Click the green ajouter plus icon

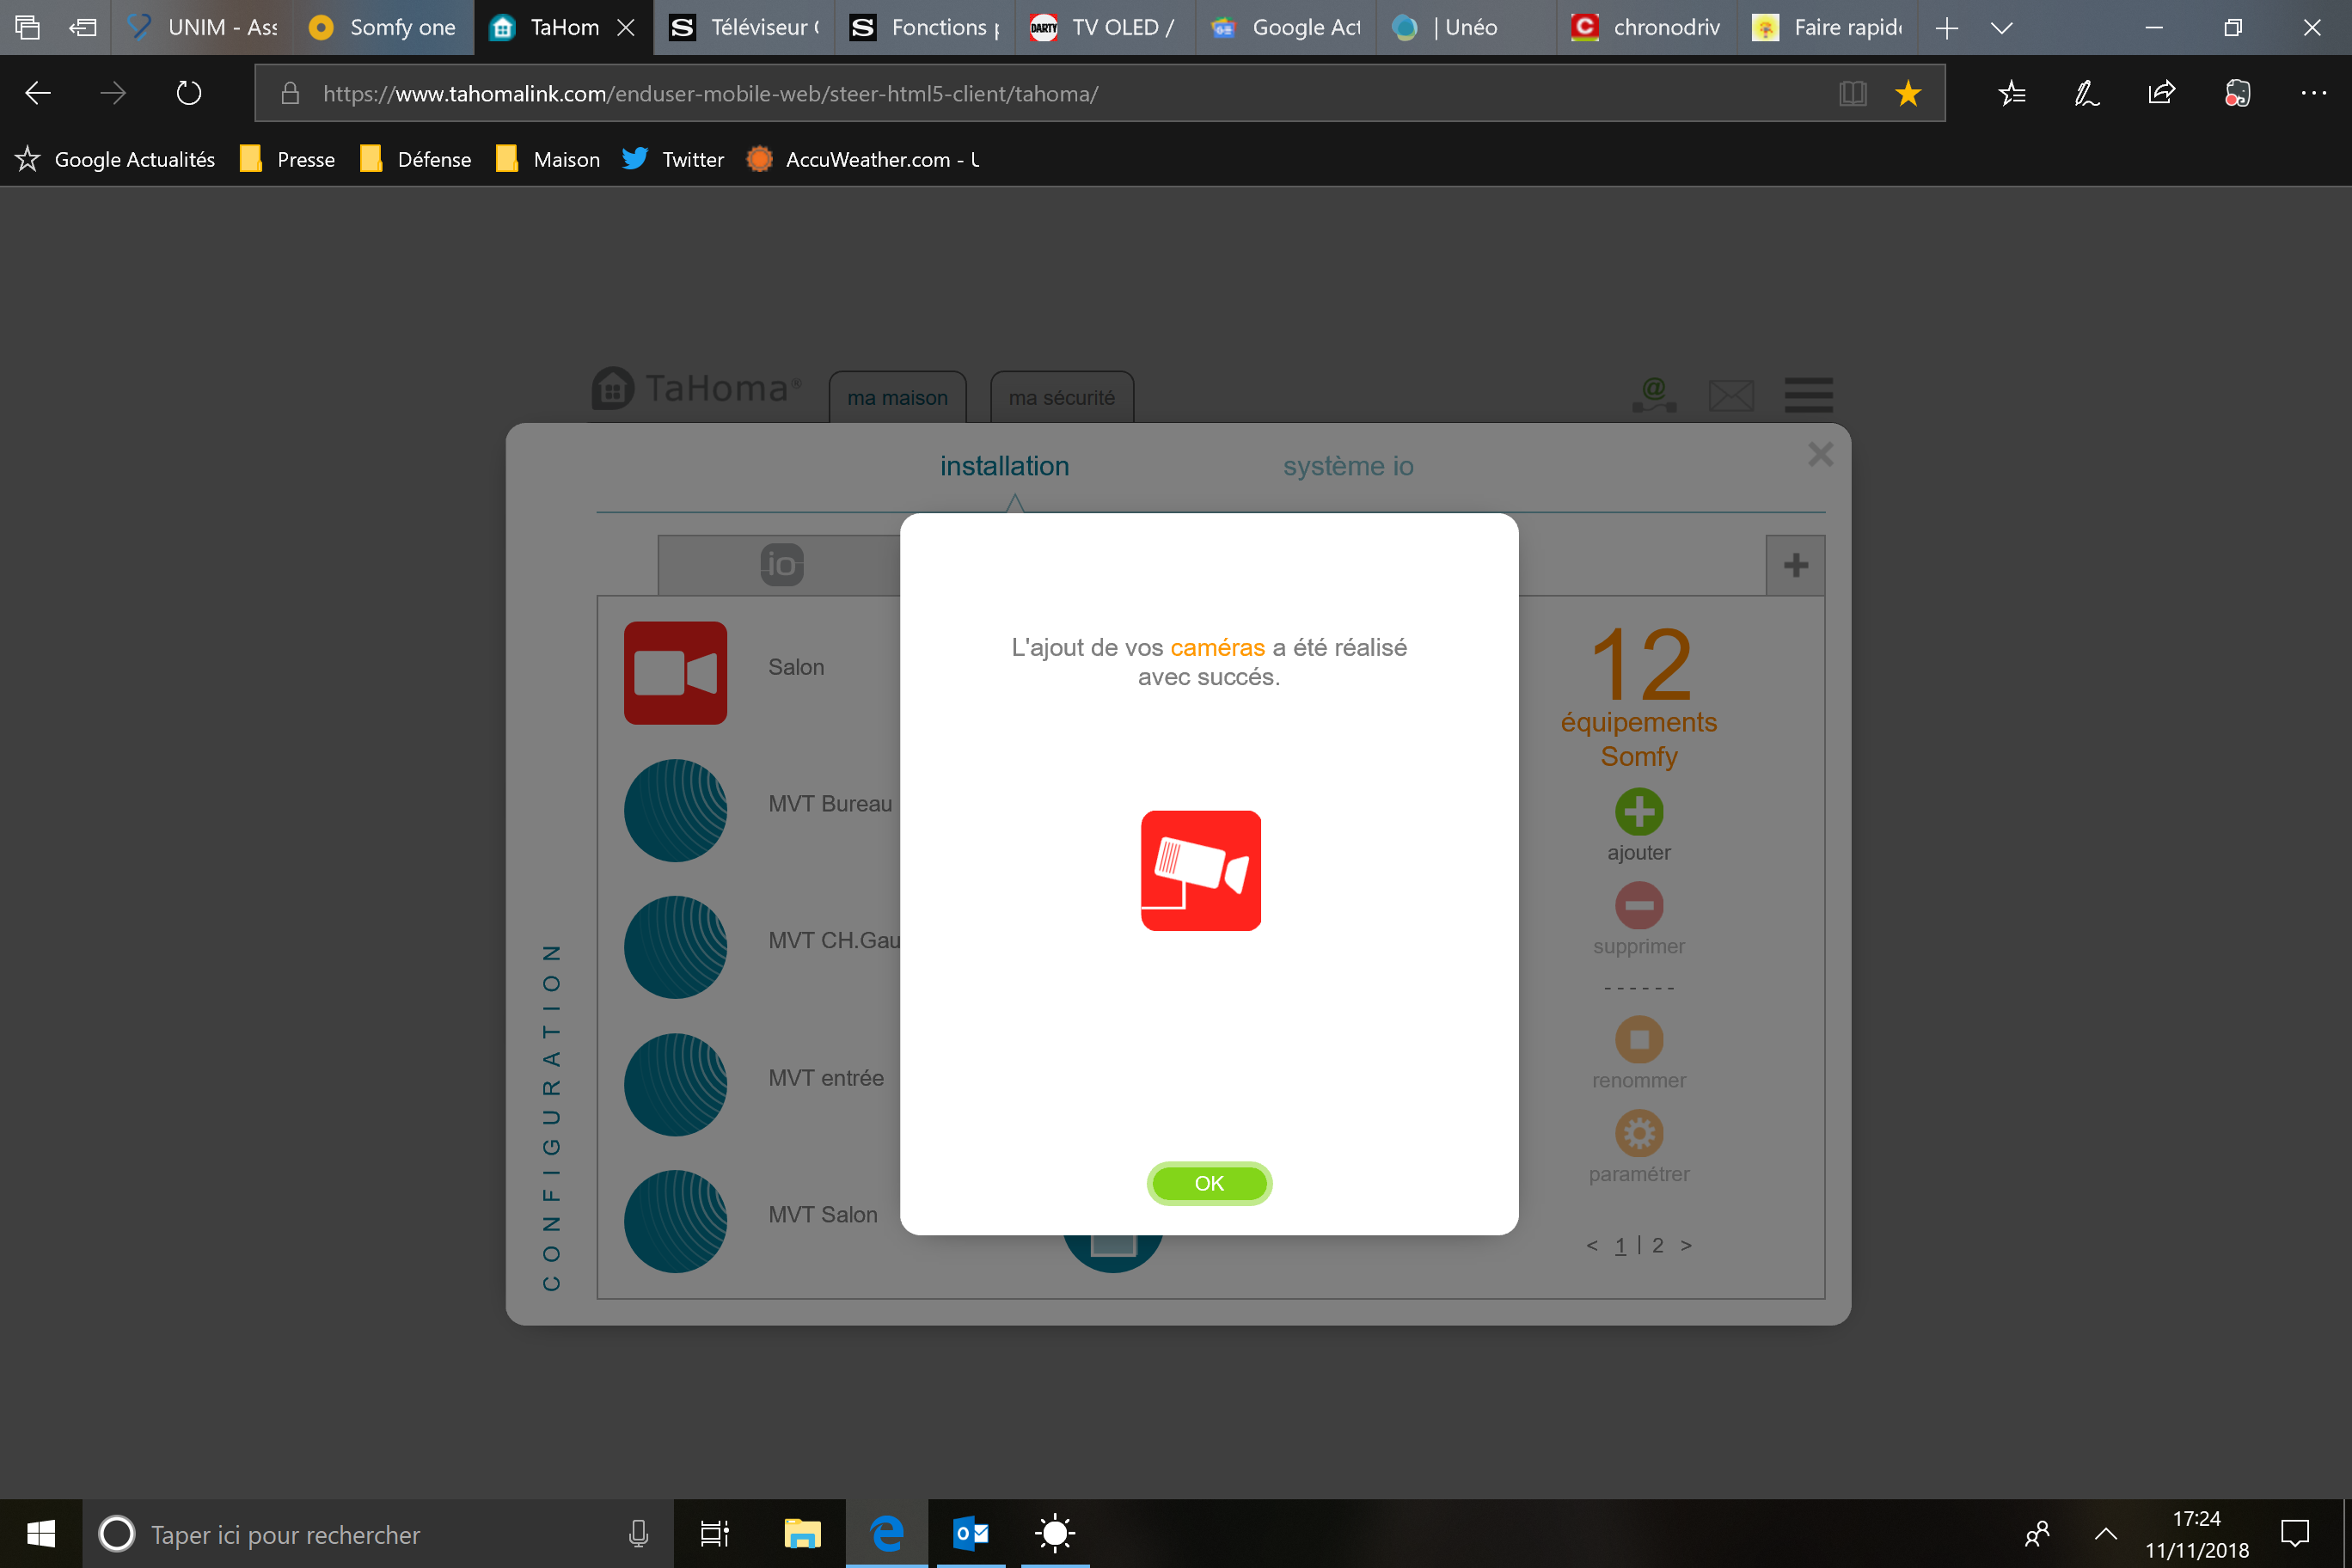[x=1639, y=811]
